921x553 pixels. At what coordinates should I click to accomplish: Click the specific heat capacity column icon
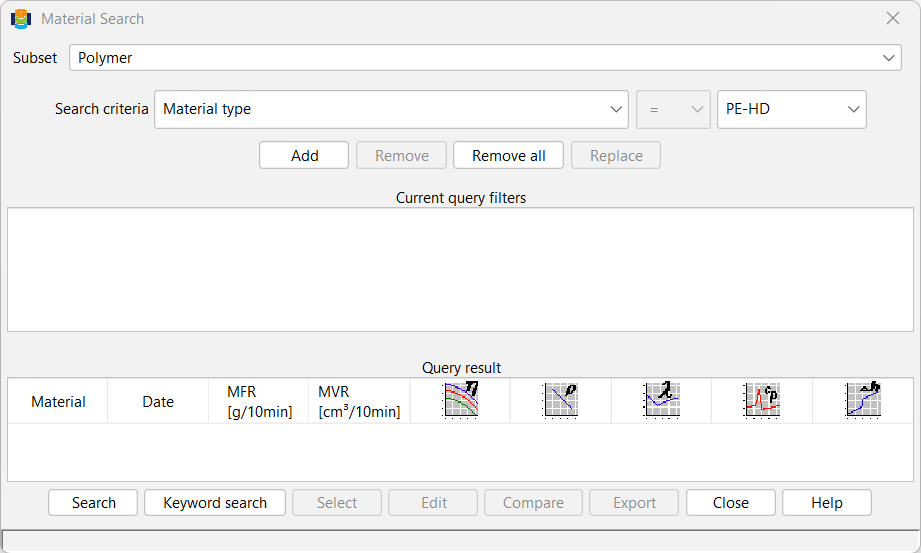pyautogui.click(x=762, y=400)
